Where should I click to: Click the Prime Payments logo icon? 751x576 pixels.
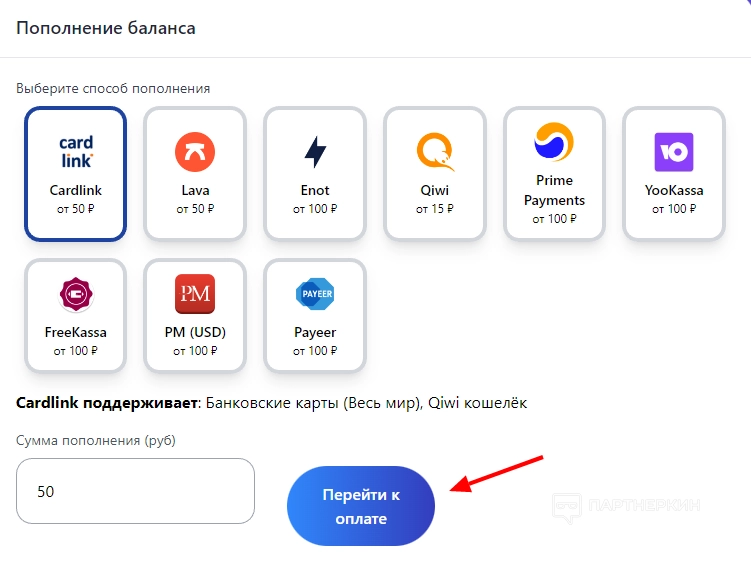tap(554, 142)
